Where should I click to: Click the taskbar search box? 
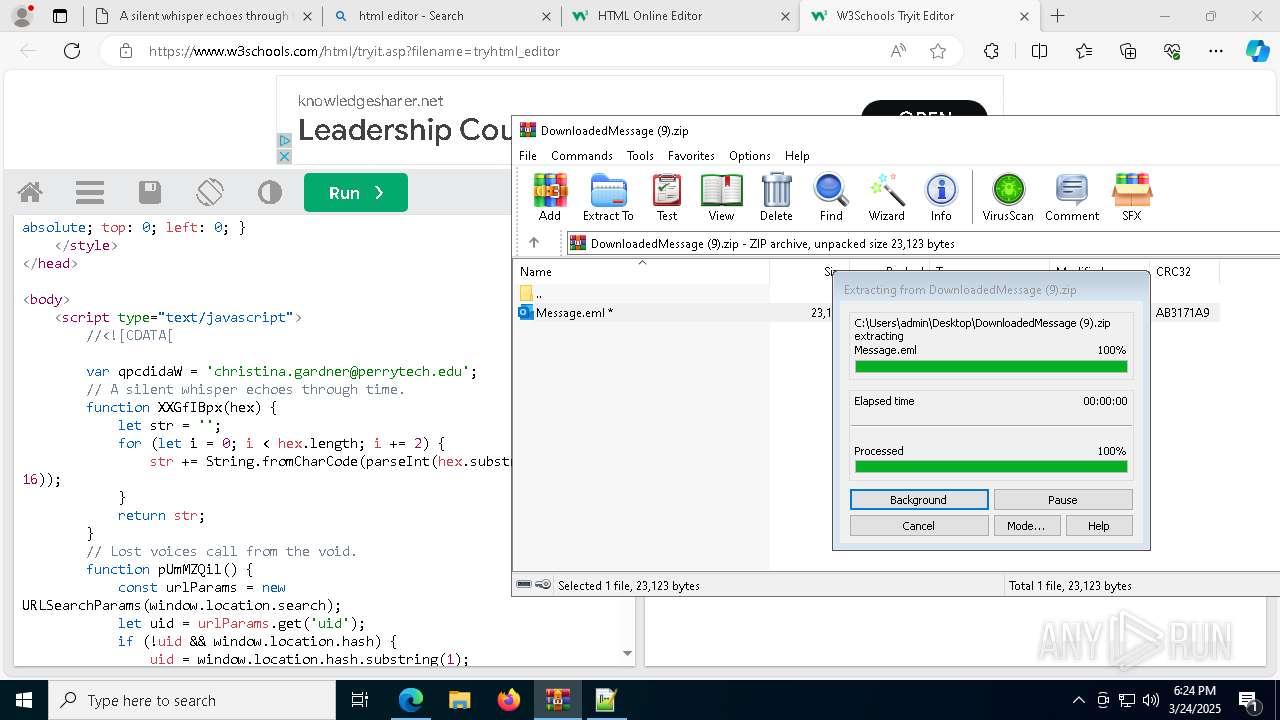pyautogui.click(x=192, y=700)
